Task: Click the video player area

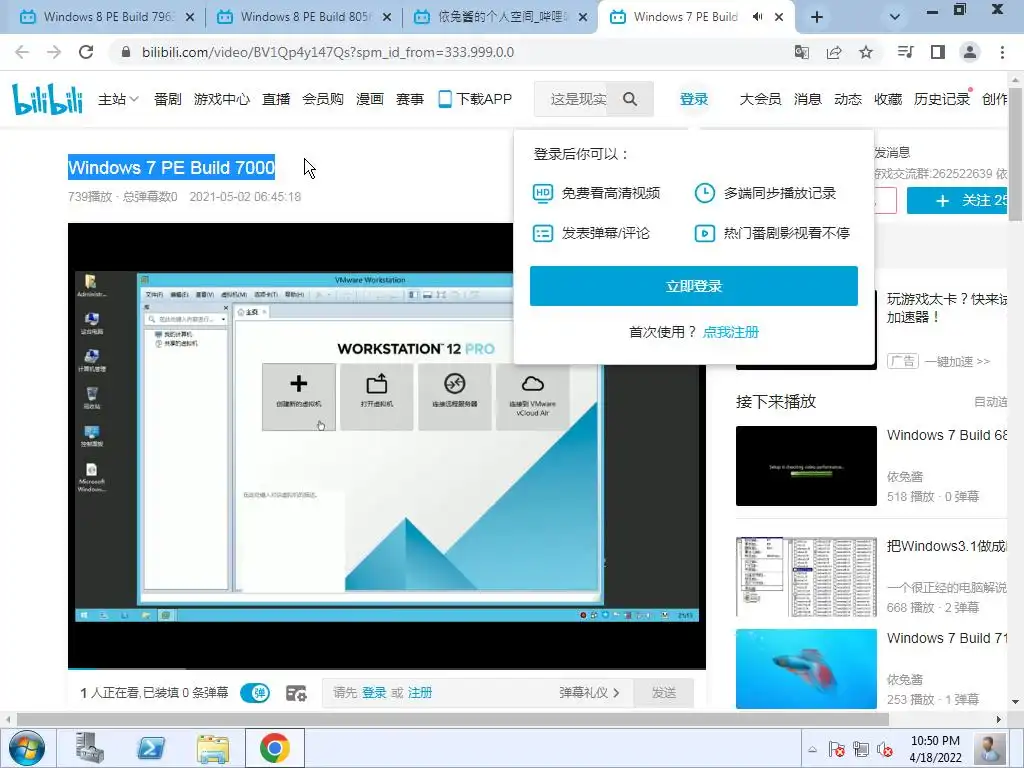Action: click(x=387, y=446)
